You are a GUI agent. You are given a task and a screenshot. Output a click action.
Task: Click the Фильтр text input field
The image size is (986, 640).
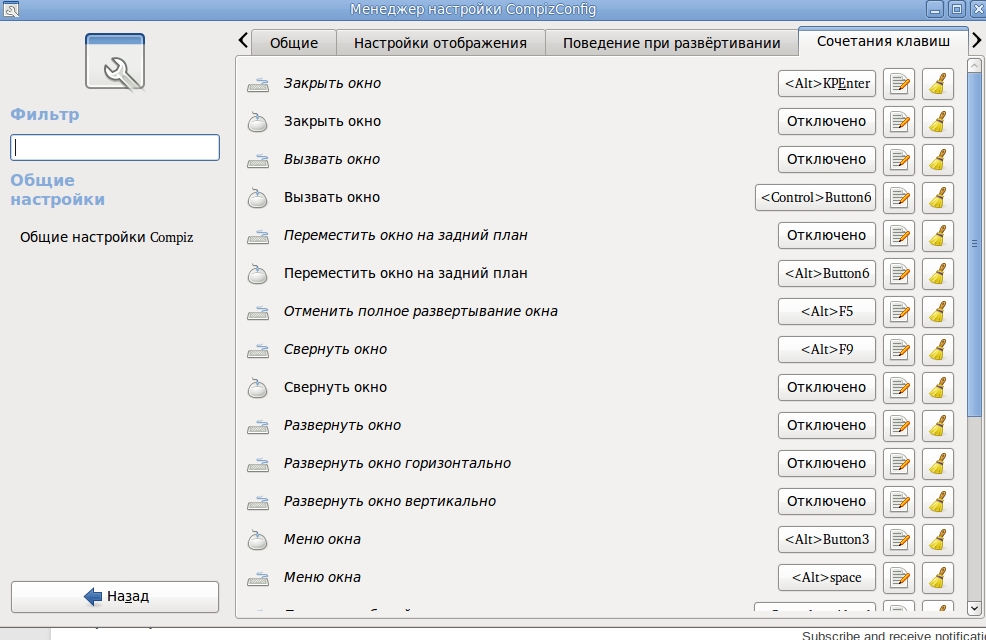point(115,147)
